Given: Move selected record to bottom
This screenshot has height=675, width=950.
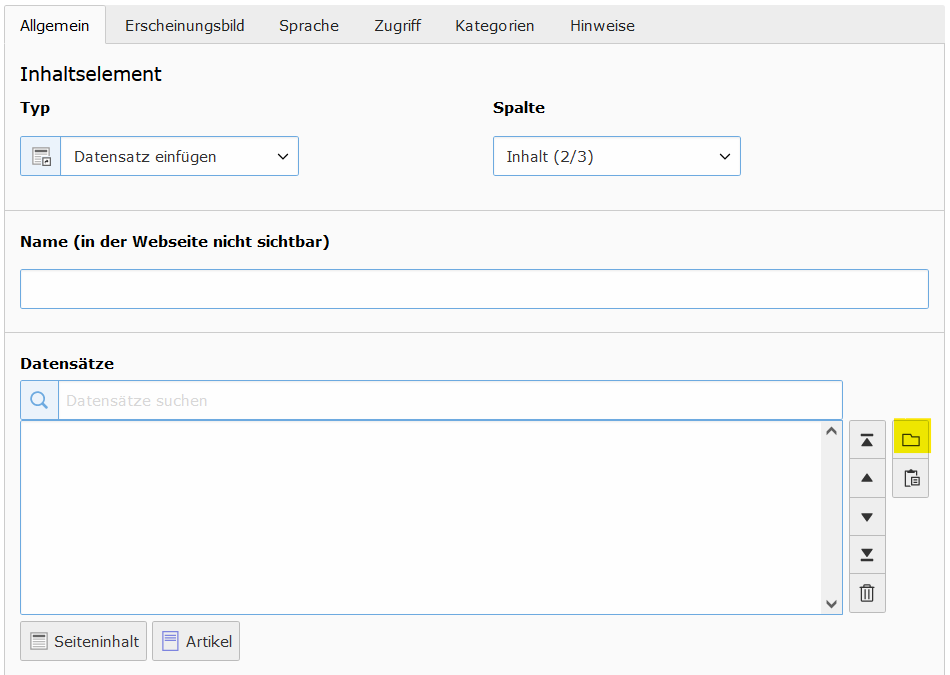Looking at the screenshot, I should [x=867, y=554].
